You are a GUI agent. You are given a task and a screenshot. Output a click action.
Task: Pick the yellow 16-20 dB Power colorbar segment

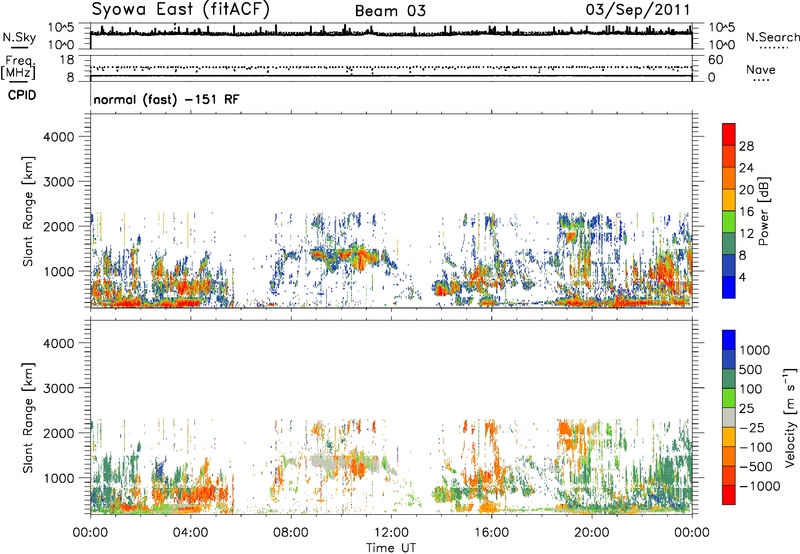tap(729, 200)
